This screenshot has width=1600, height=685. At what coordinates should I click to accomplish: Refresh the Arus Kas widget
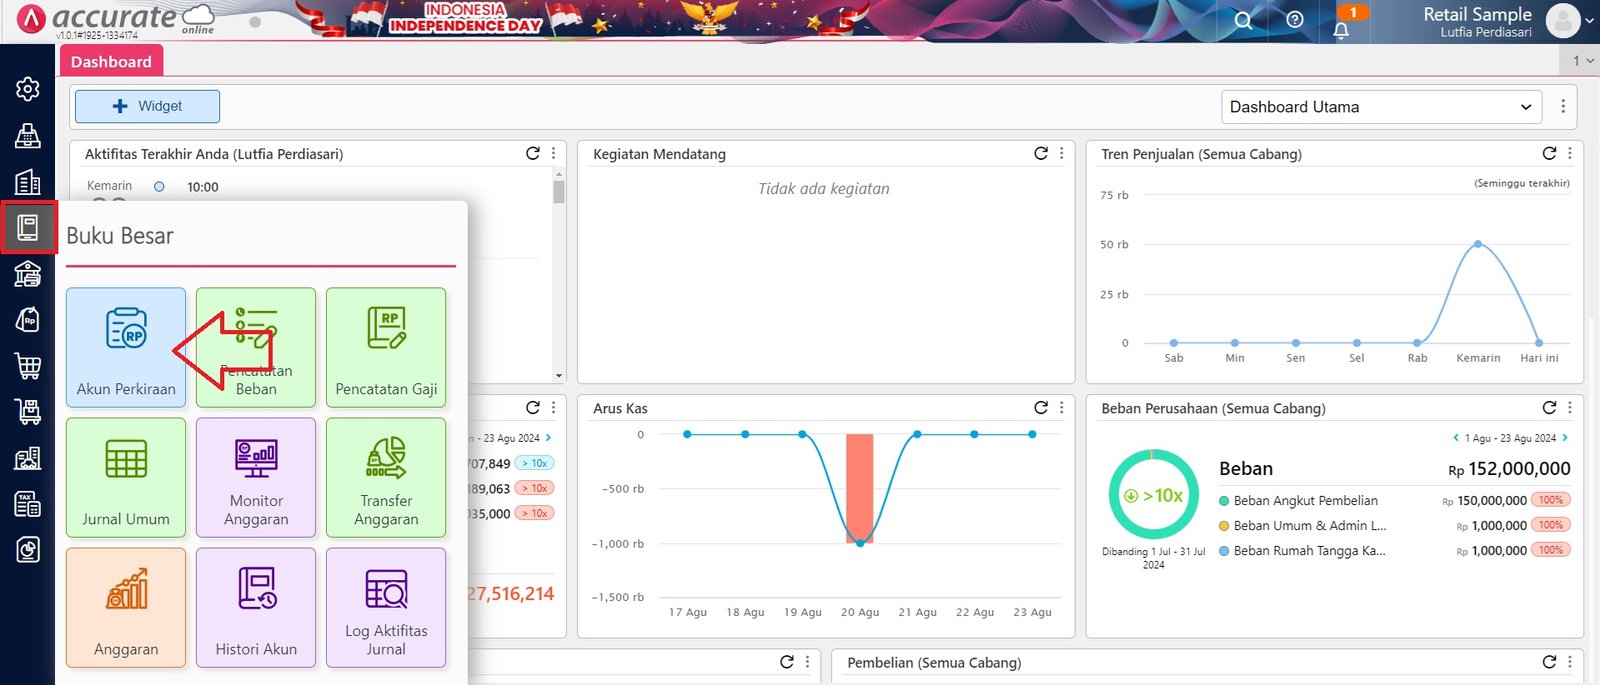click(1041, 408)
